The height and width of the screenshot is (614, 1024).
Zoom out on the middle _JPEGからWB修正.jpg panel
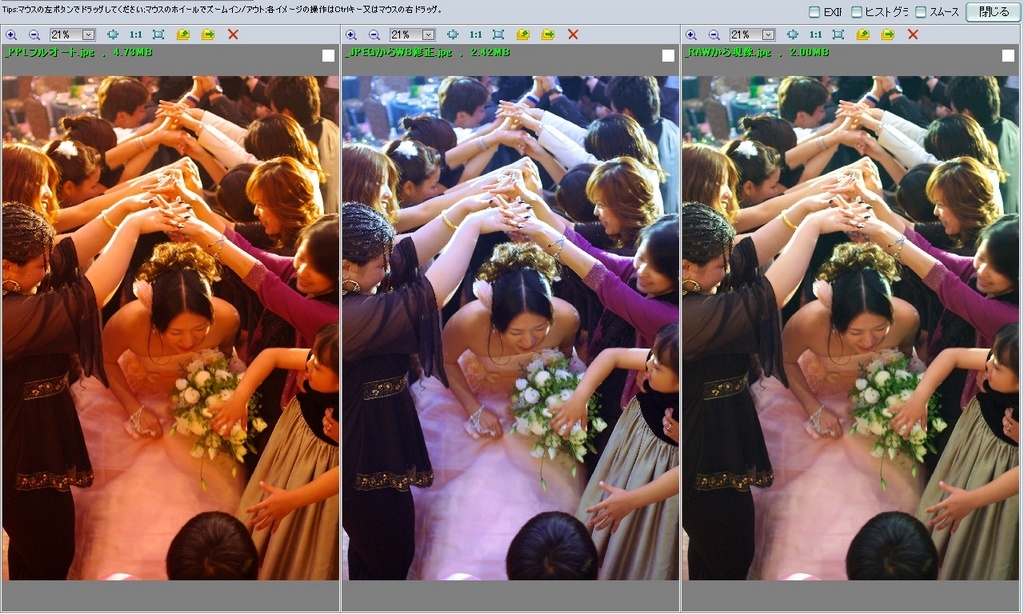click(x=374, y=35)
